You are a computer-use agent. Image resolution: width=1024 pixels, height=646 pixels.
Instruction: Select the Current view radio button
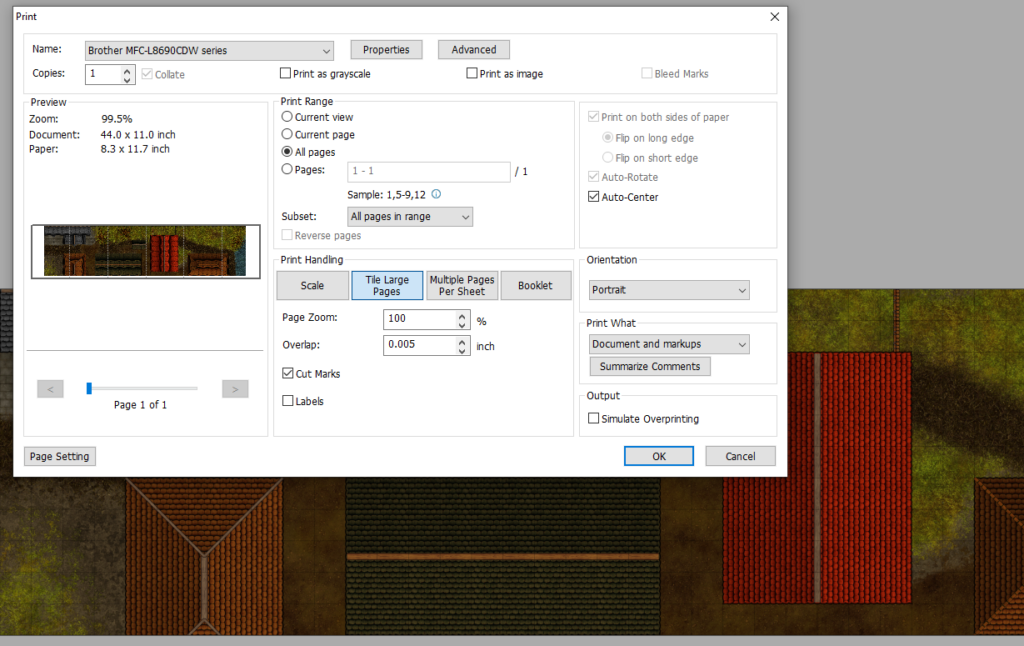[x=287, y=117]
